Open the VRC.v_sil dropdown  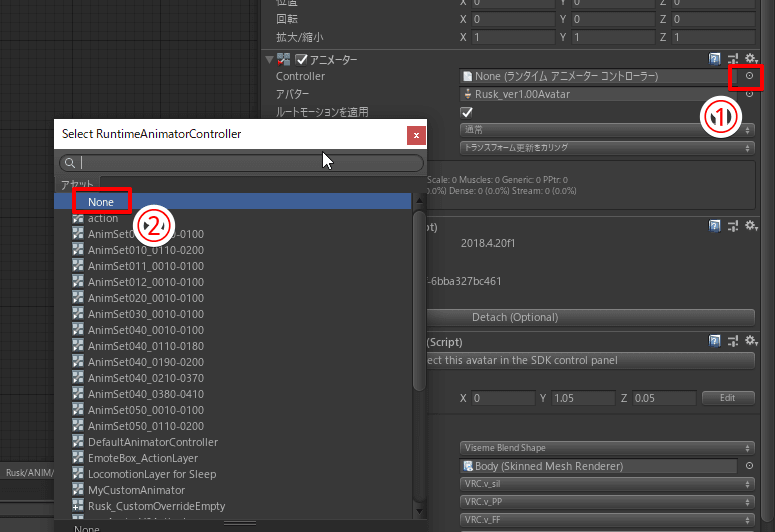pos(607,484)
